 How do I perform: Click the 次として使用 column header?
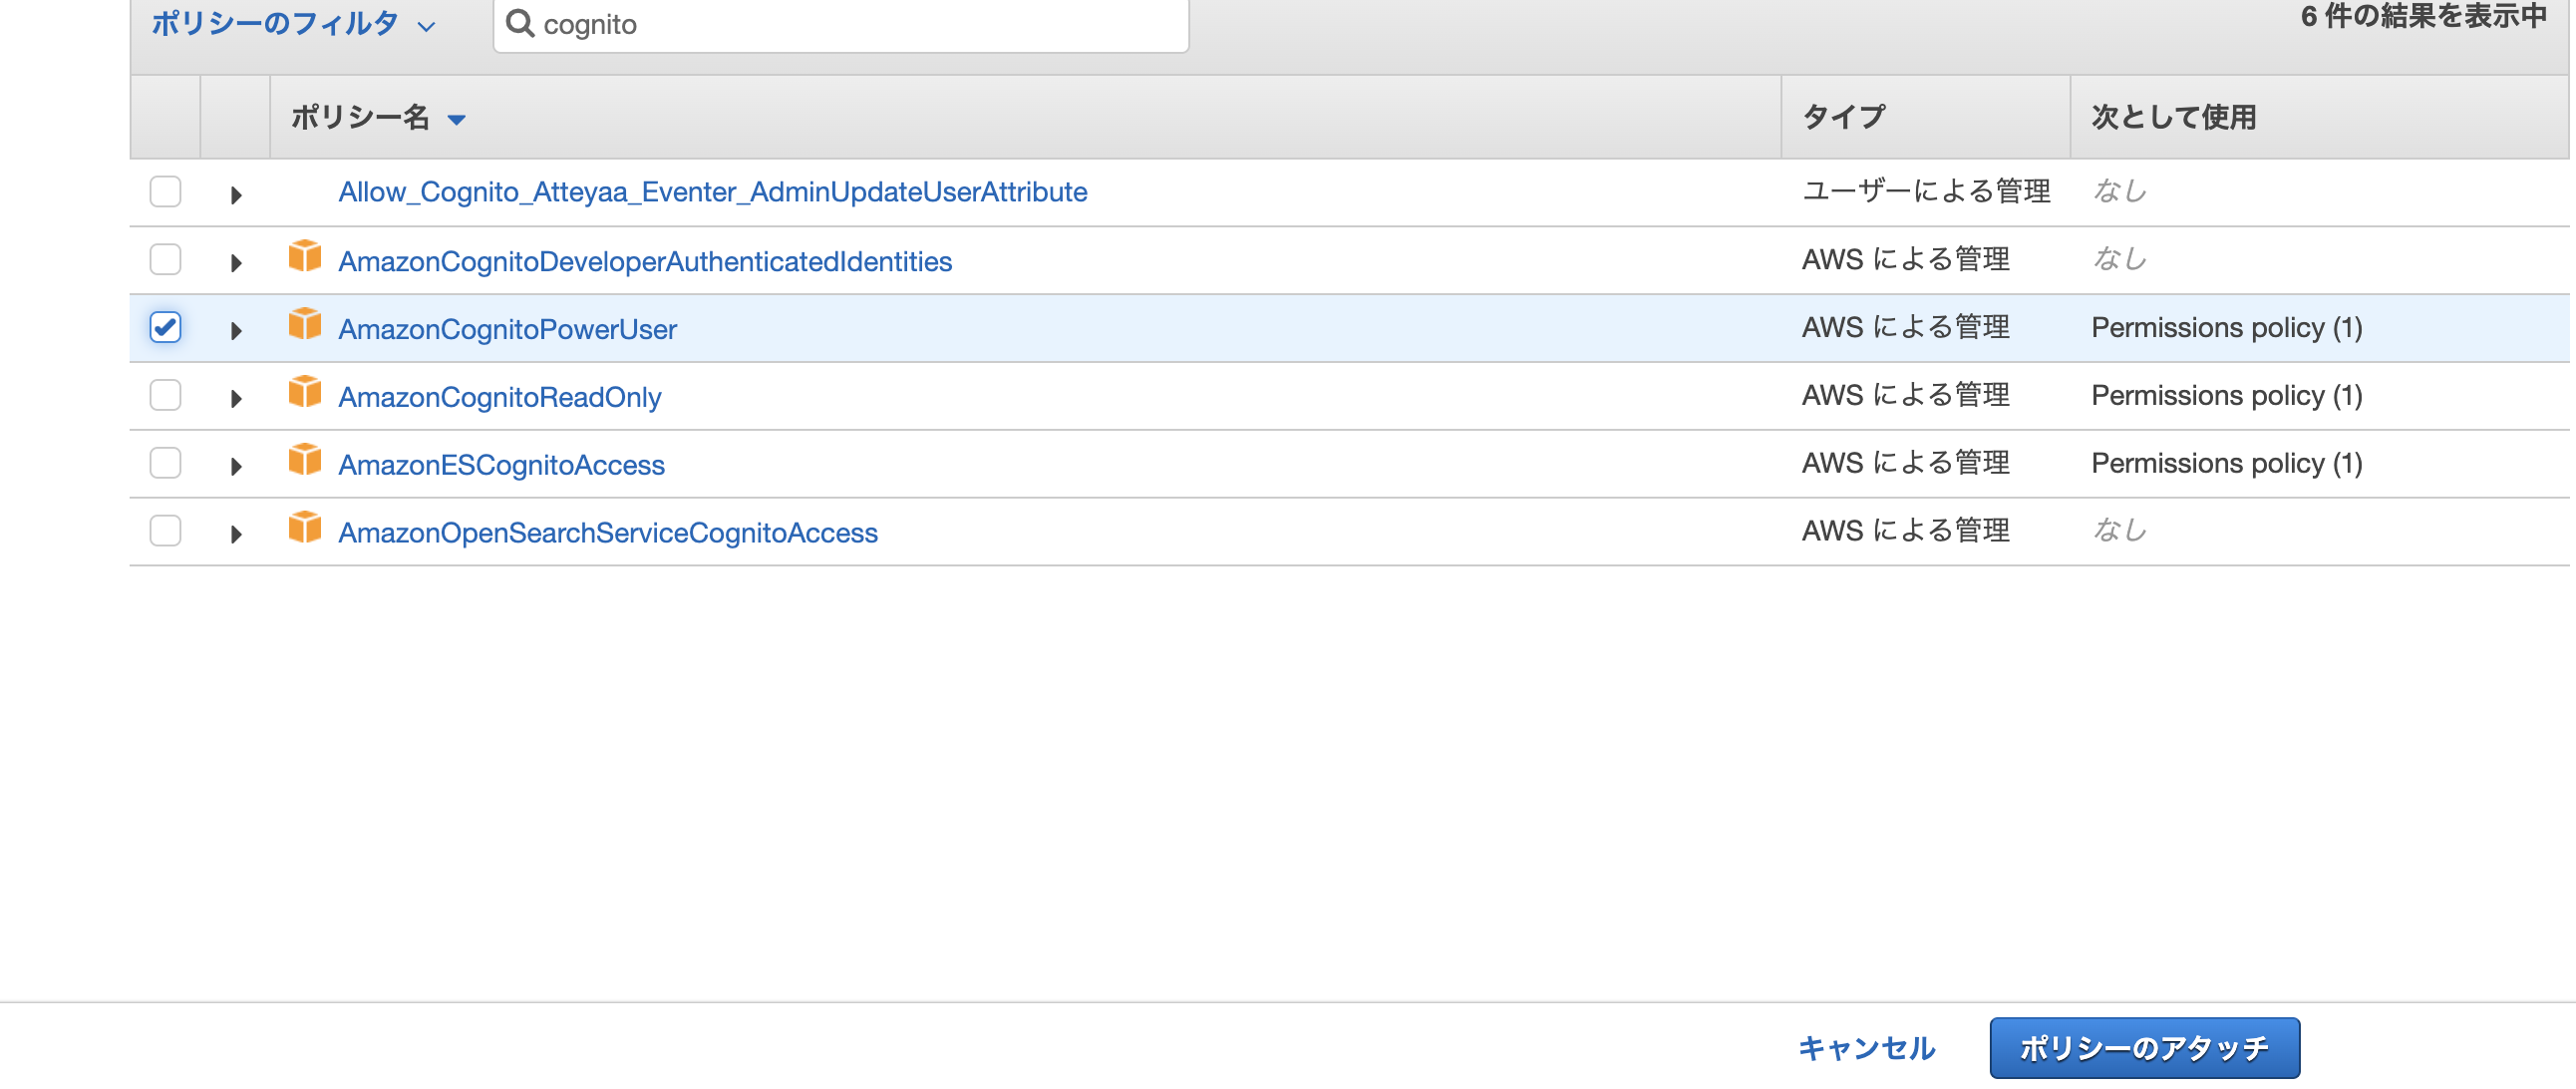[2173, 117]
